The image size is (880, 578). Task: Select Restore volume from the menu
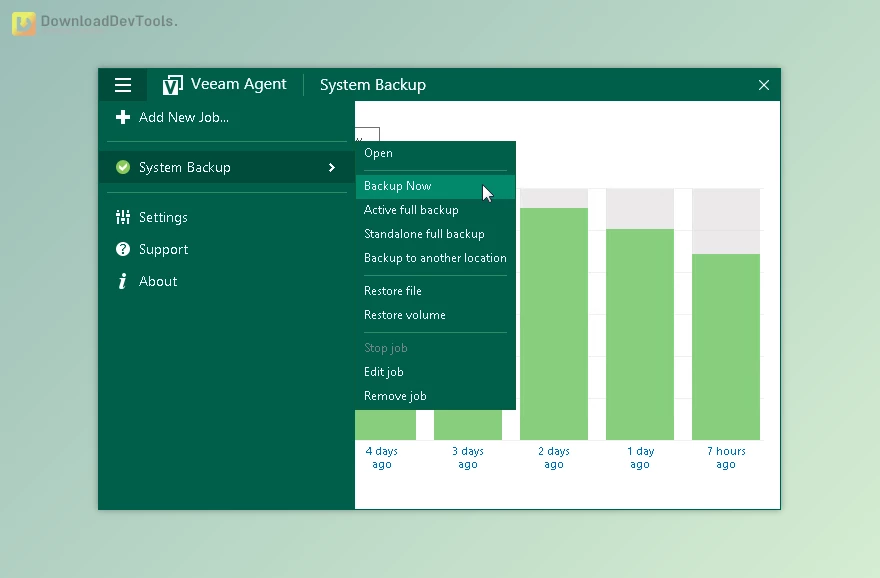(405, 315)
